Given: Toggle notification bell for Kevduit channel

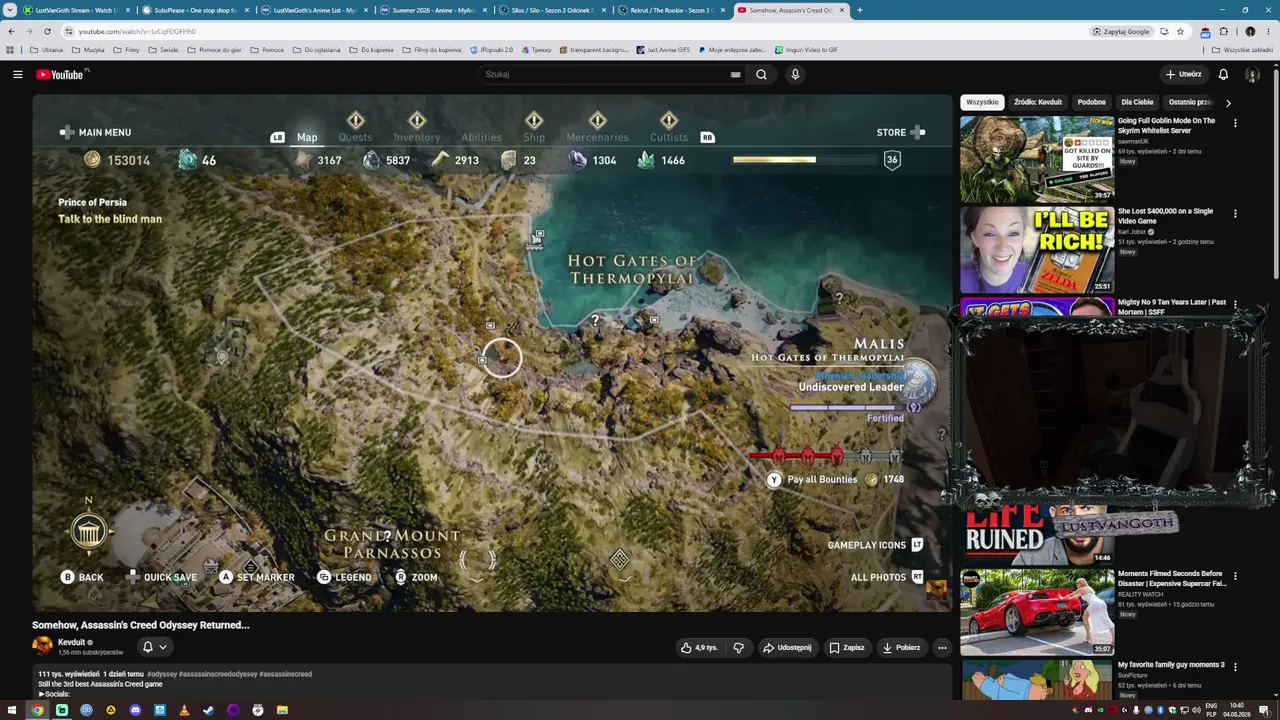Looking at the screenshot, I should click(x=154, y=647).
